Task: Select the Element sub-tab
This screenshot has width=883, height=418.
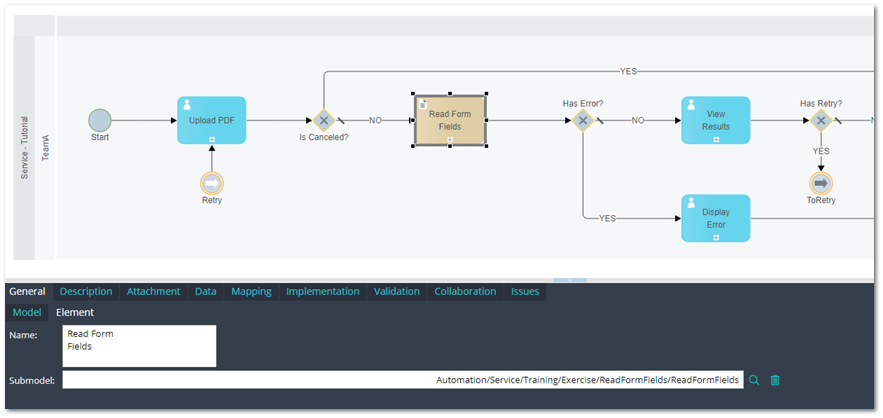Action: point(75,312)
